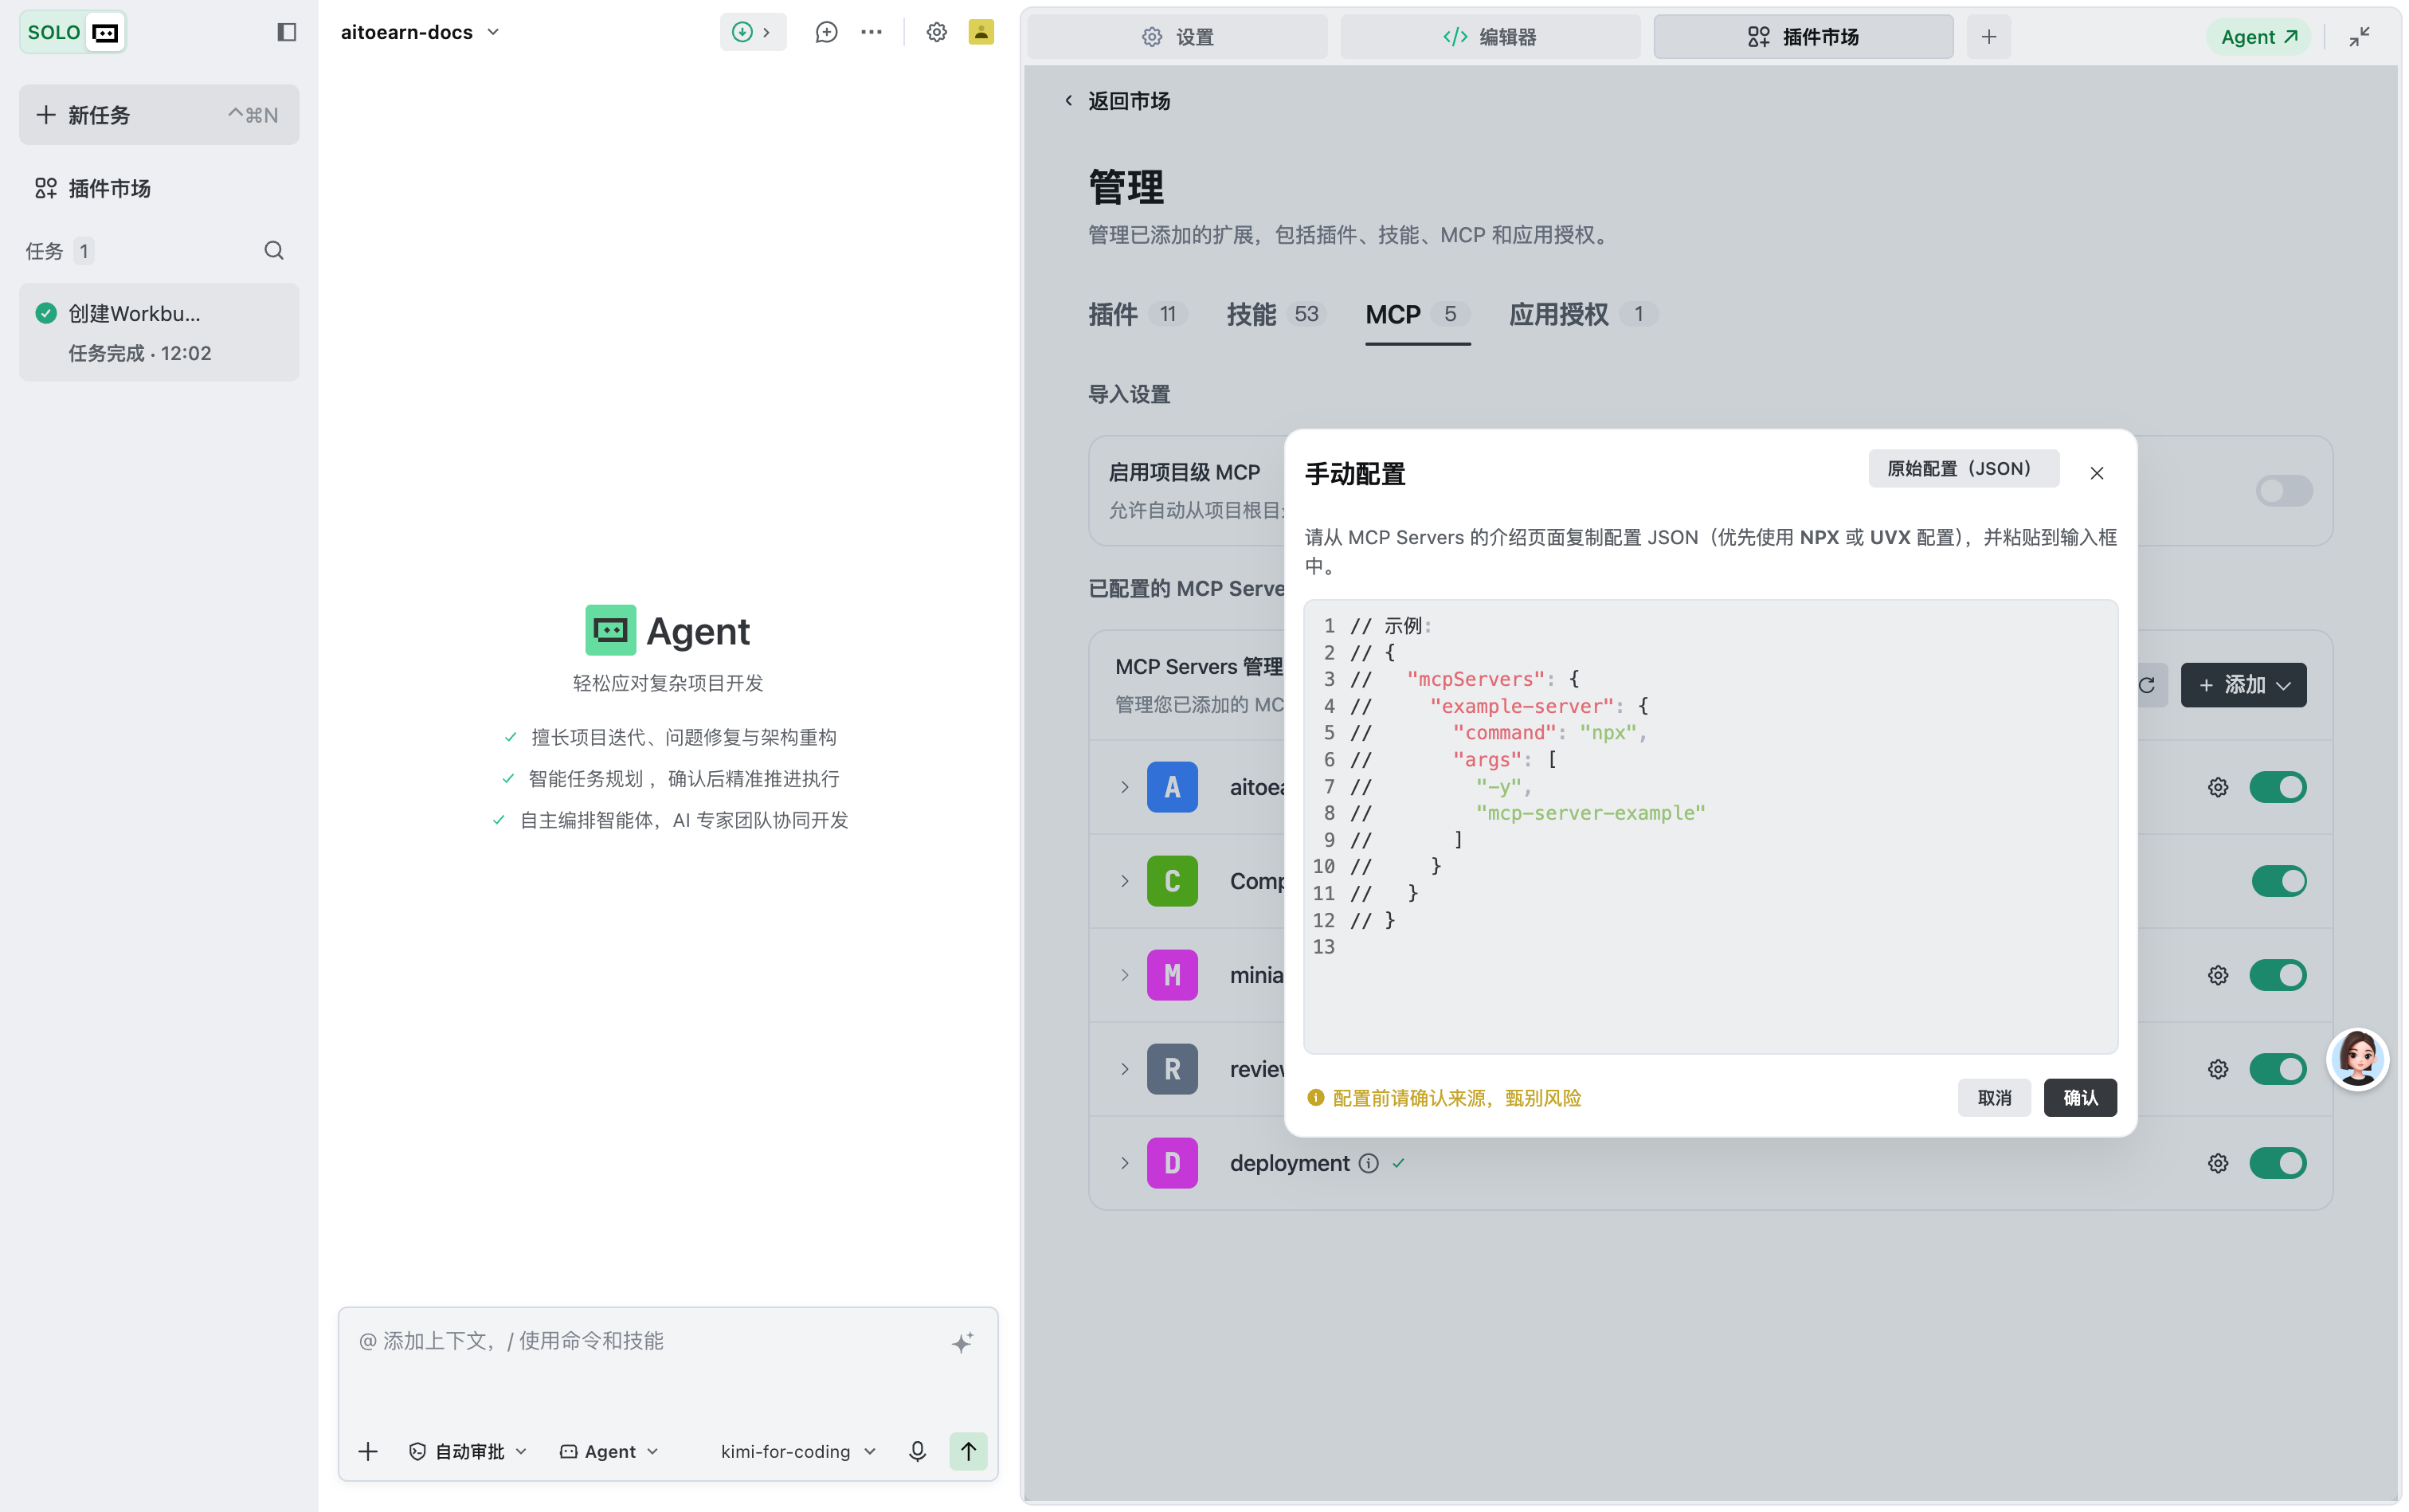Click the 取消 cancel button
This screenshot has width=2409, height=1512.
[1994, 1098]
